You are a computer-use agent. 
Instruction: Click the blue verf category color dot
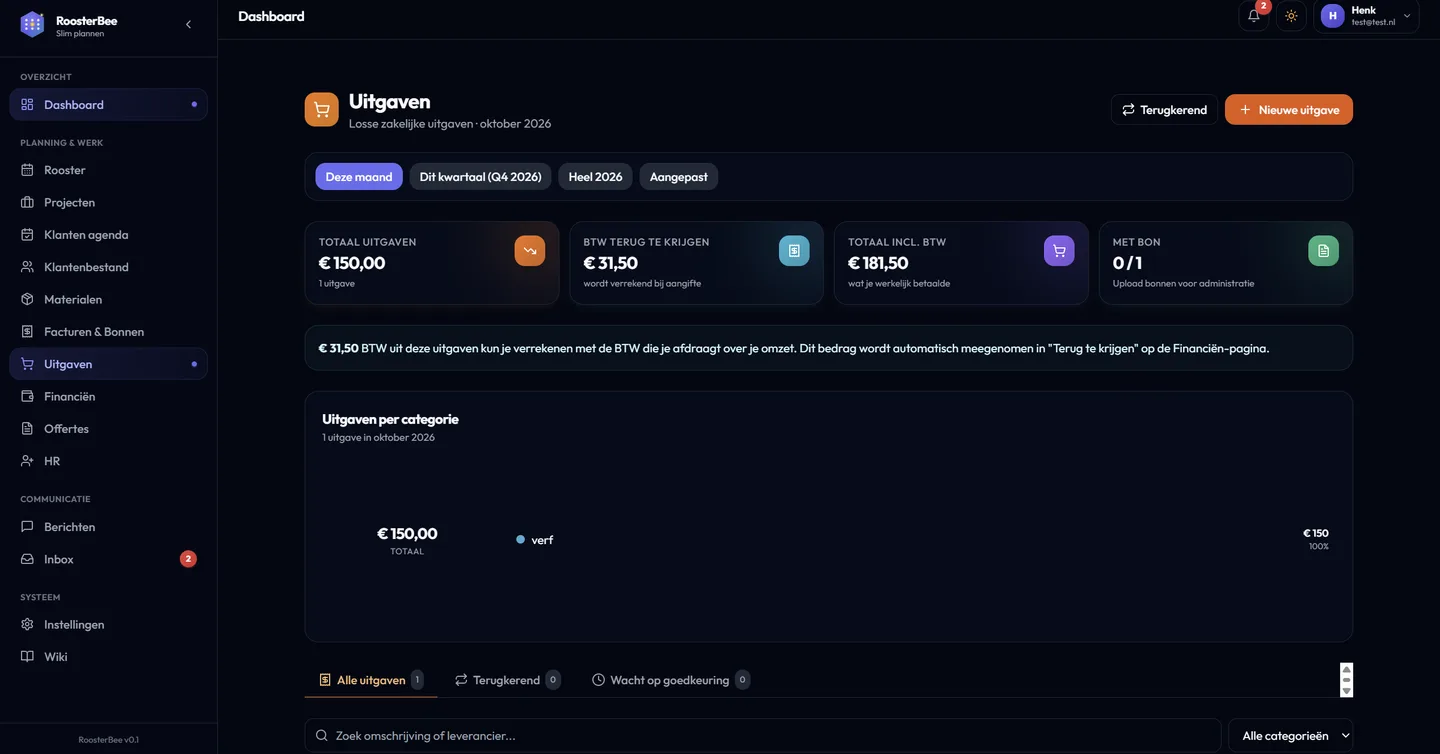(521, 540)
